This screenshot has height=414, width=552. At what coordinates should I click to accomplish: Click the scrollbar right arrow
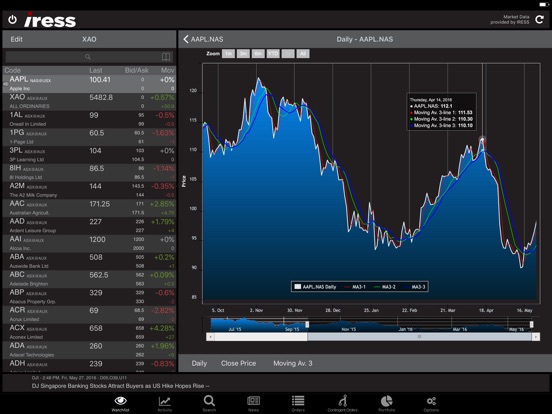(x=535, y=337)
